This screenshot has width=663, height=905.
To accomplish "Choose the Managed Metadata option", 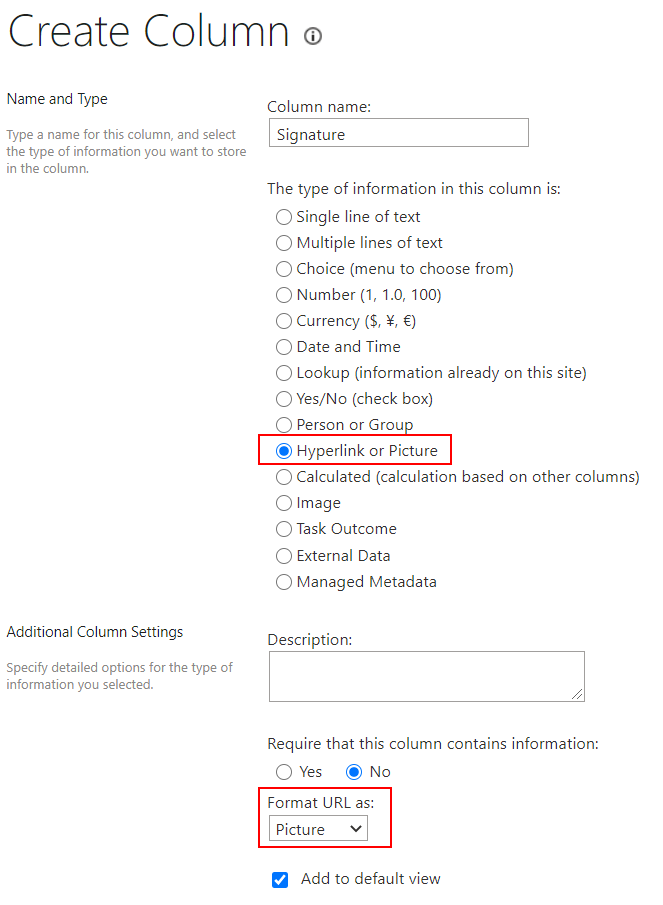I will pyautogui.click(x=284, y=582).
